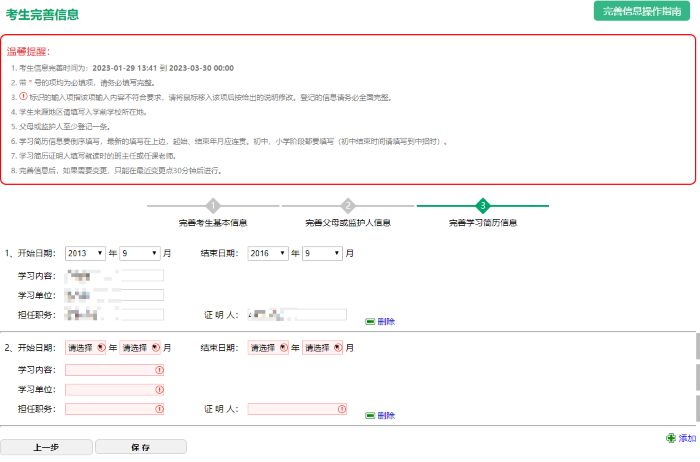
Task: Click entry 1 学习内容 input field
Action: coord(114,276)
